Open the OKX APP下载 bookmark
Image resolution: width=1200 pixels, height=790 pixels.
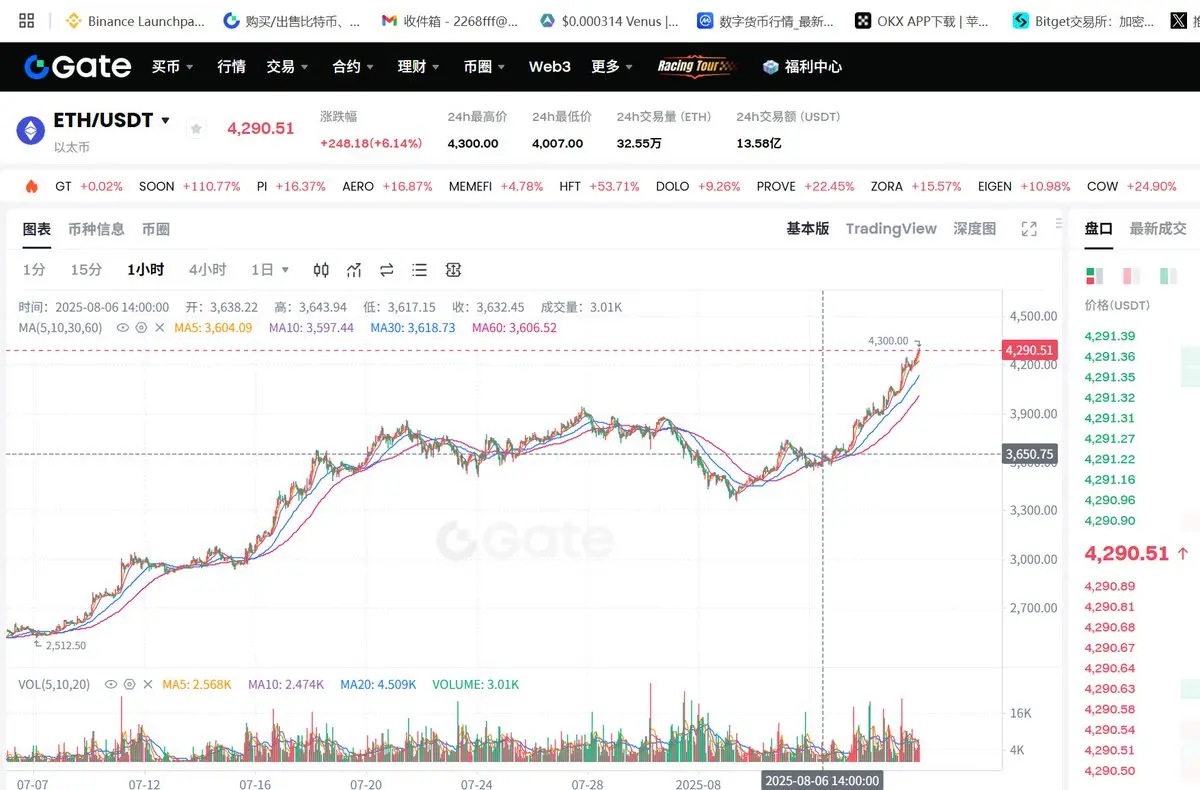[924, 20]
